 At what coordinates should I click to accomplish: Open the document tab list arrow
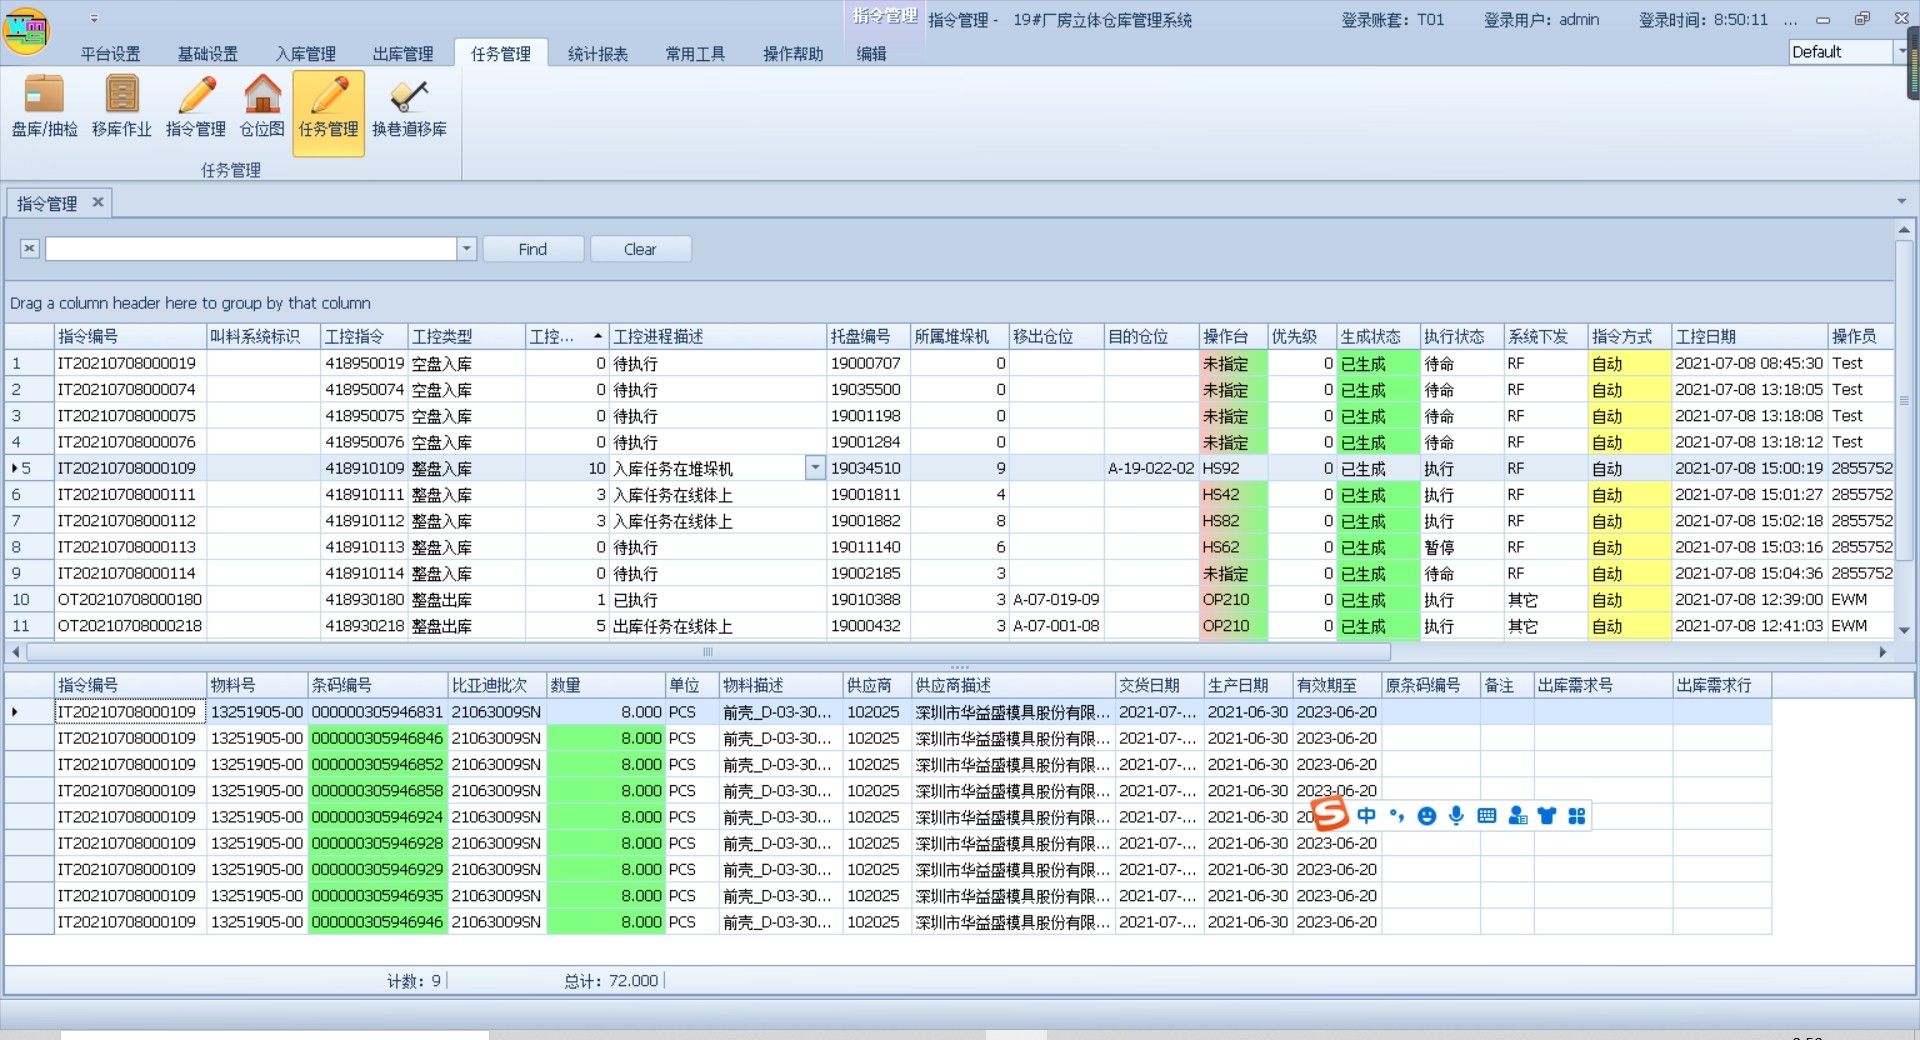click(x=1902, y=202)
